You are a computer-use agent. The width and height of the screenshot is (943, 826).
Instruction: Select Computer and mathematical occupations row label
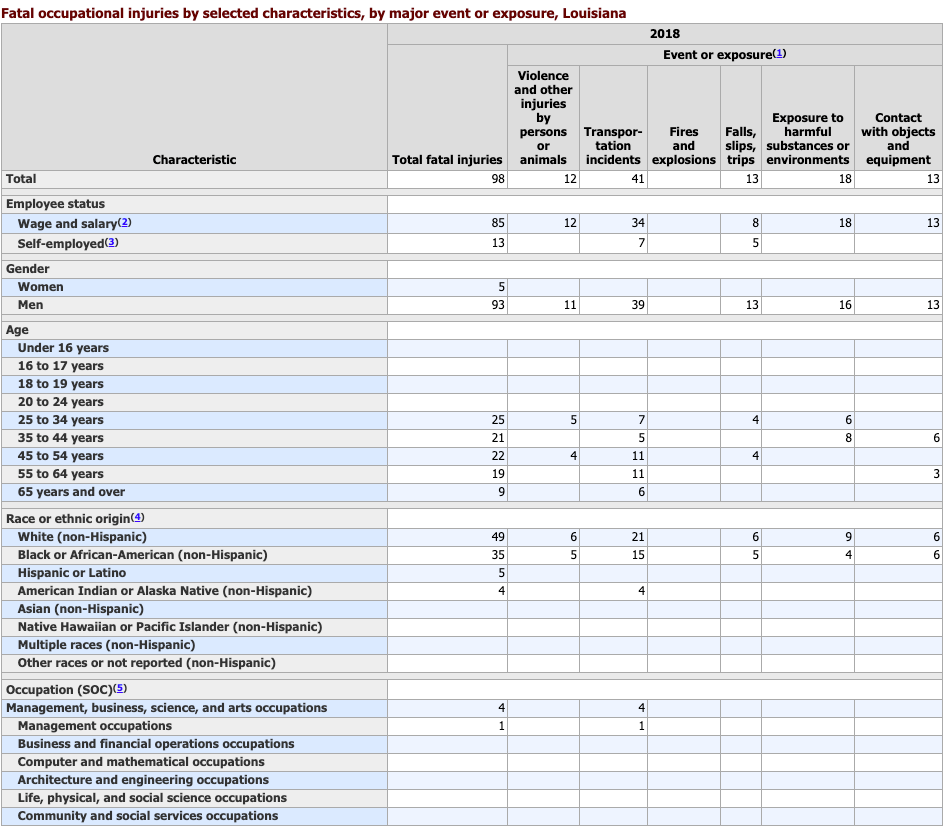[x=141, y=762]
